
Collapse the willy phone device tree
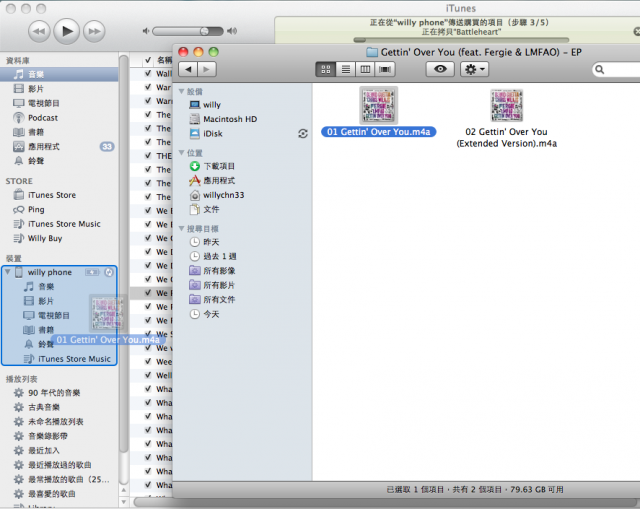point(7,272)
